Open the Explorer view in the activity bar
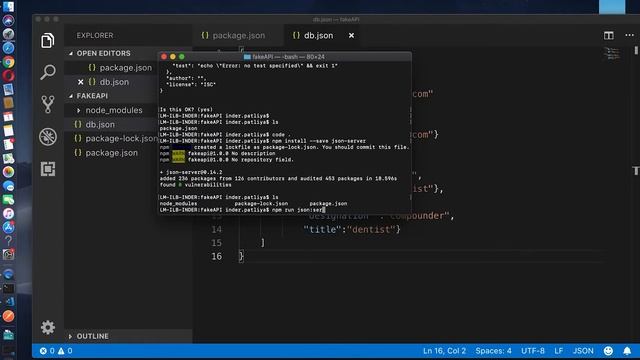The height and width of the screenshot is (360, 640). (x=47, y=40)
